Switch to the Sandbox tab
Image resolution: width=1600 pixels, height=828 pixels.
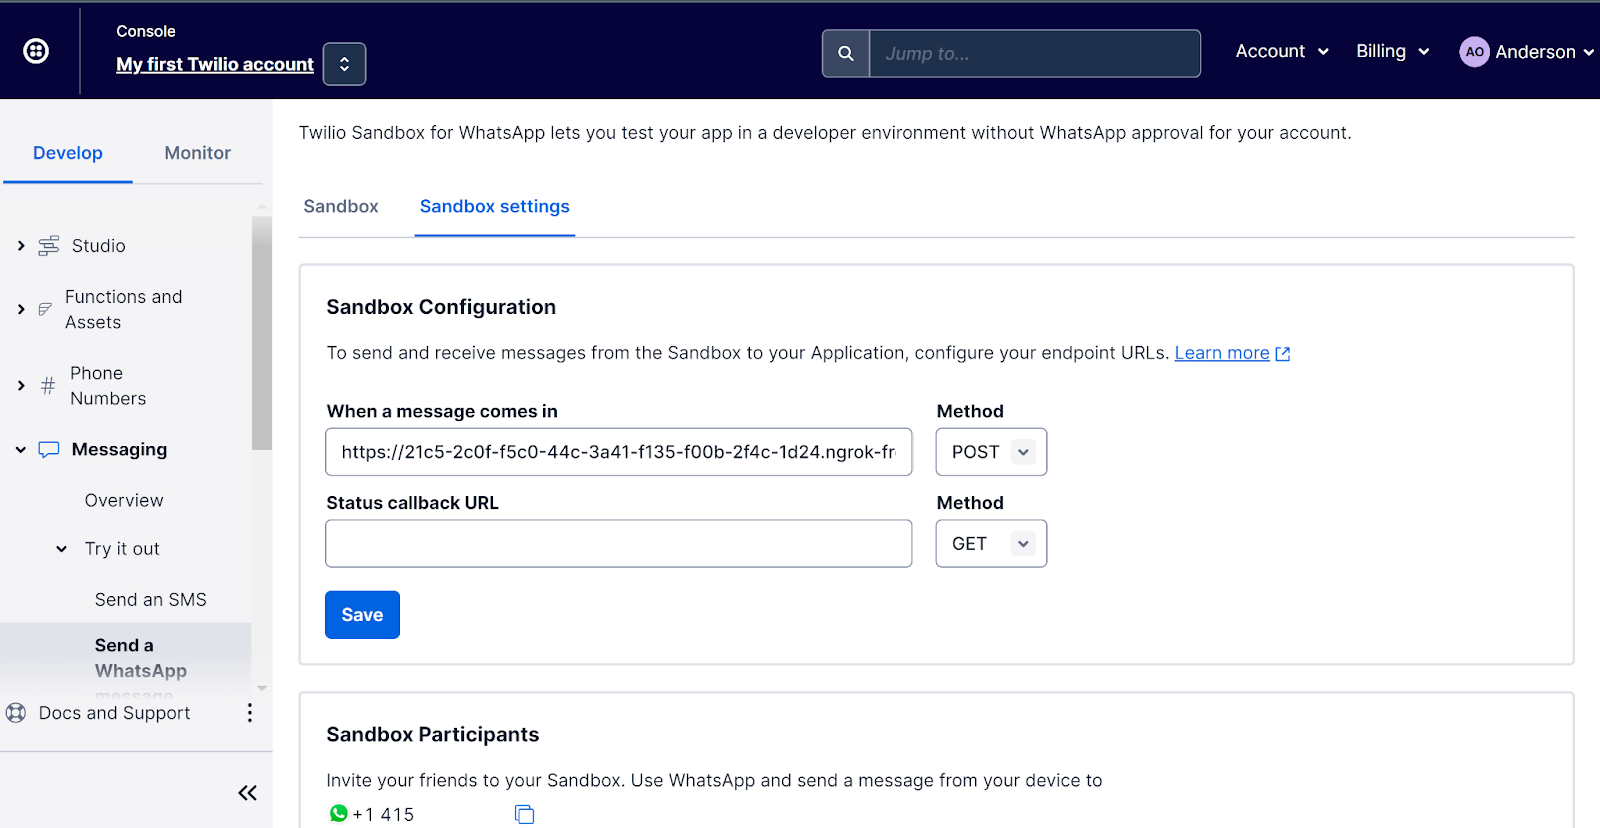click(x=341, y=207)
